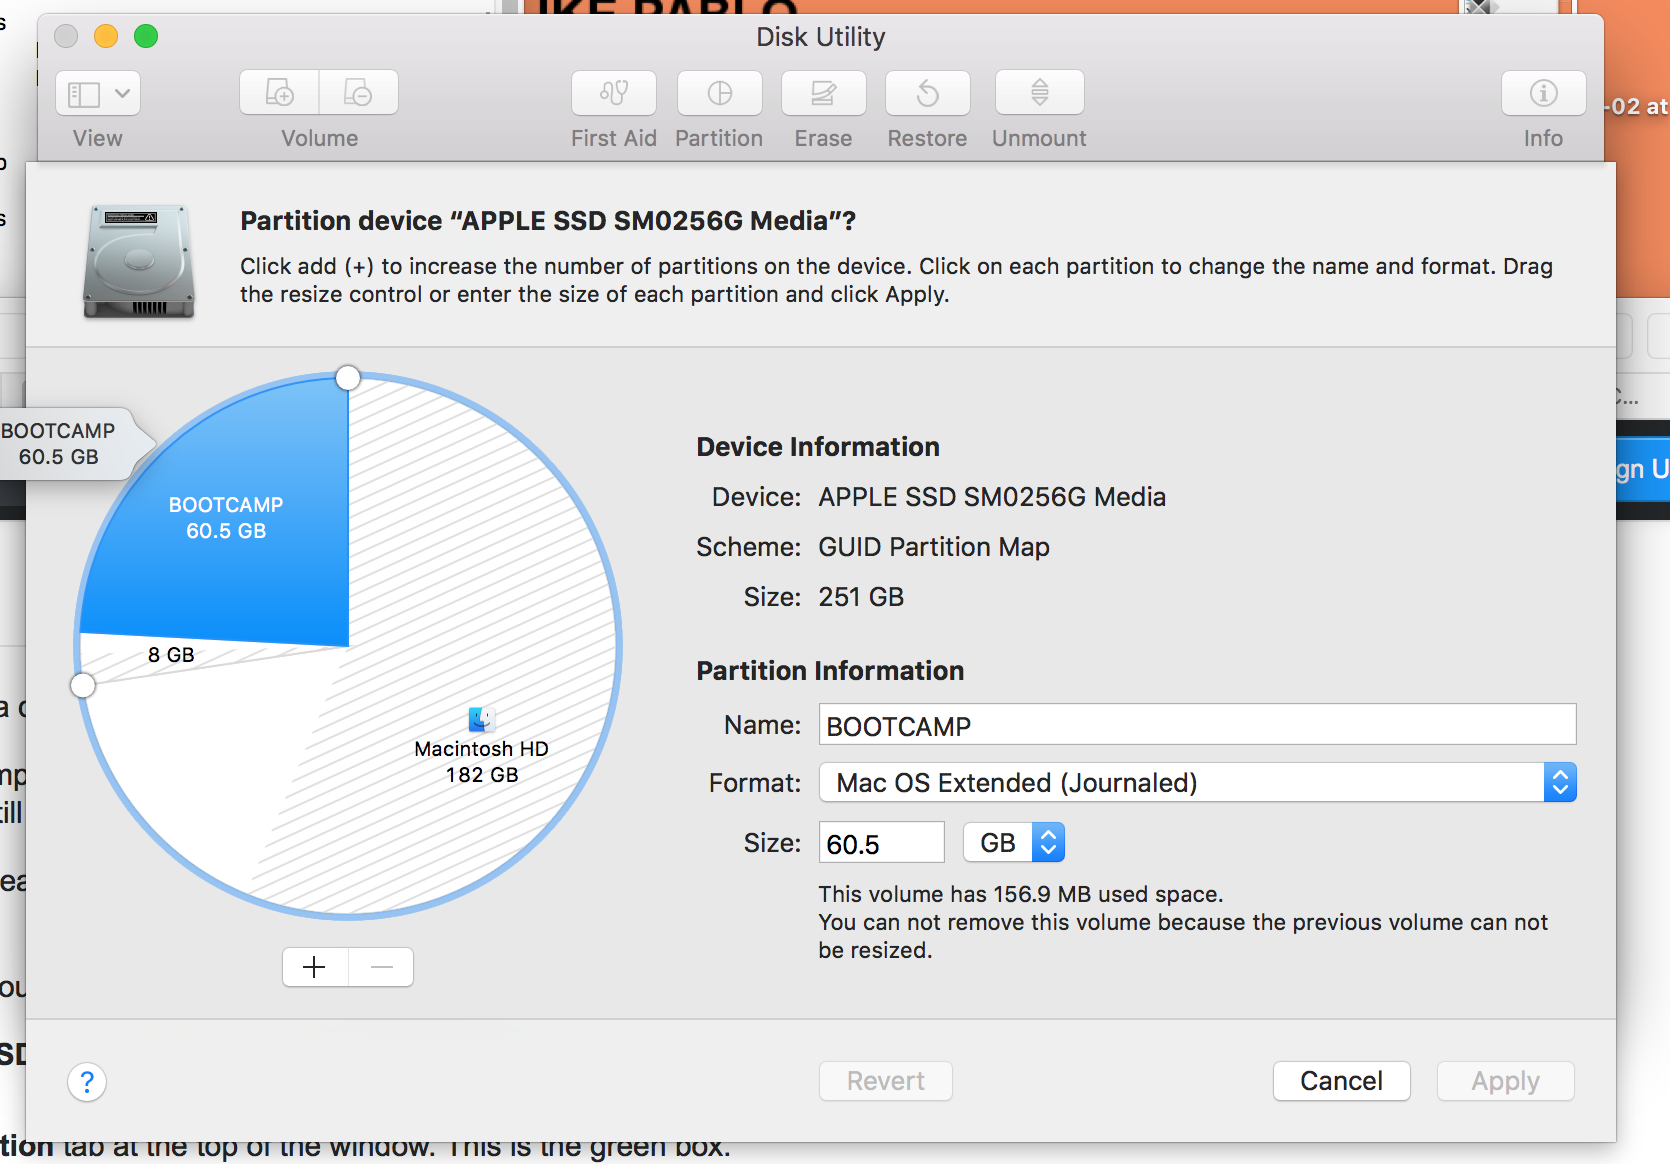The width and height of the screenshot is (1670, 1164).
Task: Click the Apply button
Action: pos(1506,1081)
